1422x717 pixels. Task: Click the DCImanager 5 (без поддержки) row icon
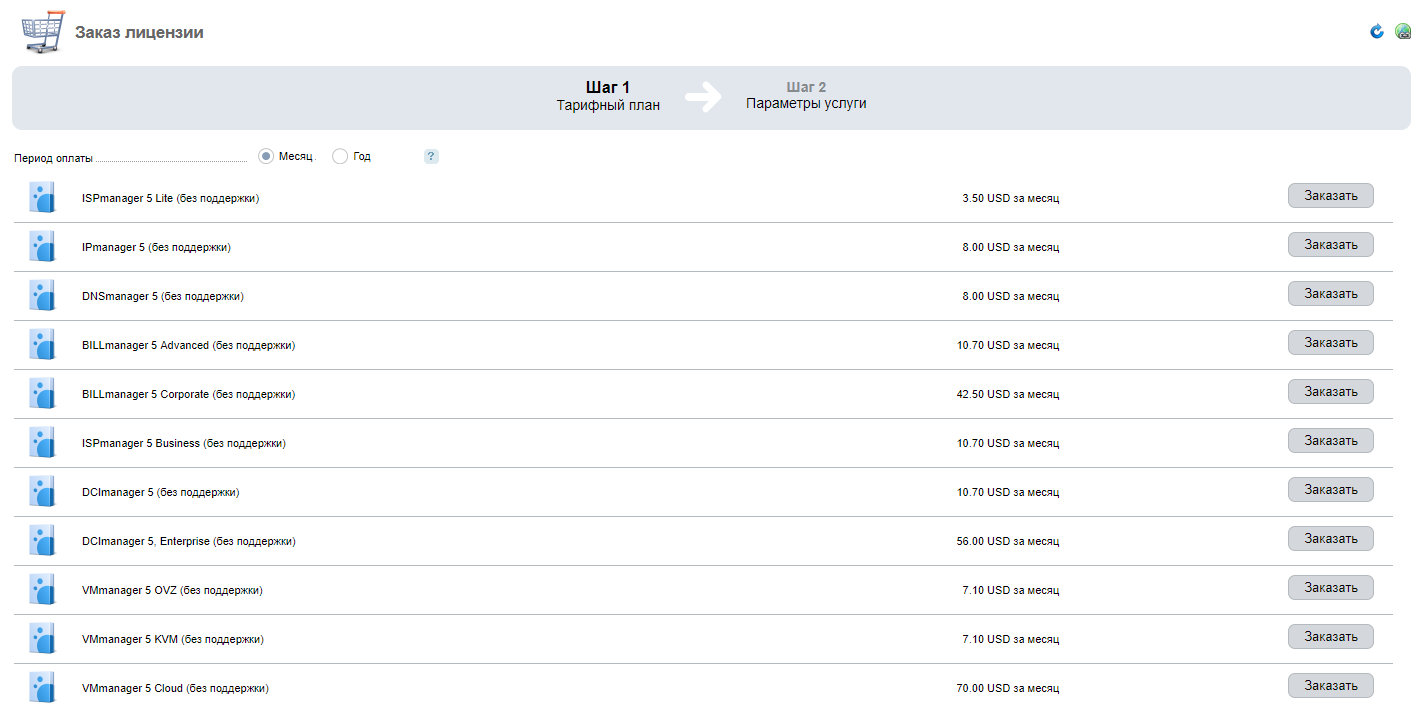coord(42,491)
